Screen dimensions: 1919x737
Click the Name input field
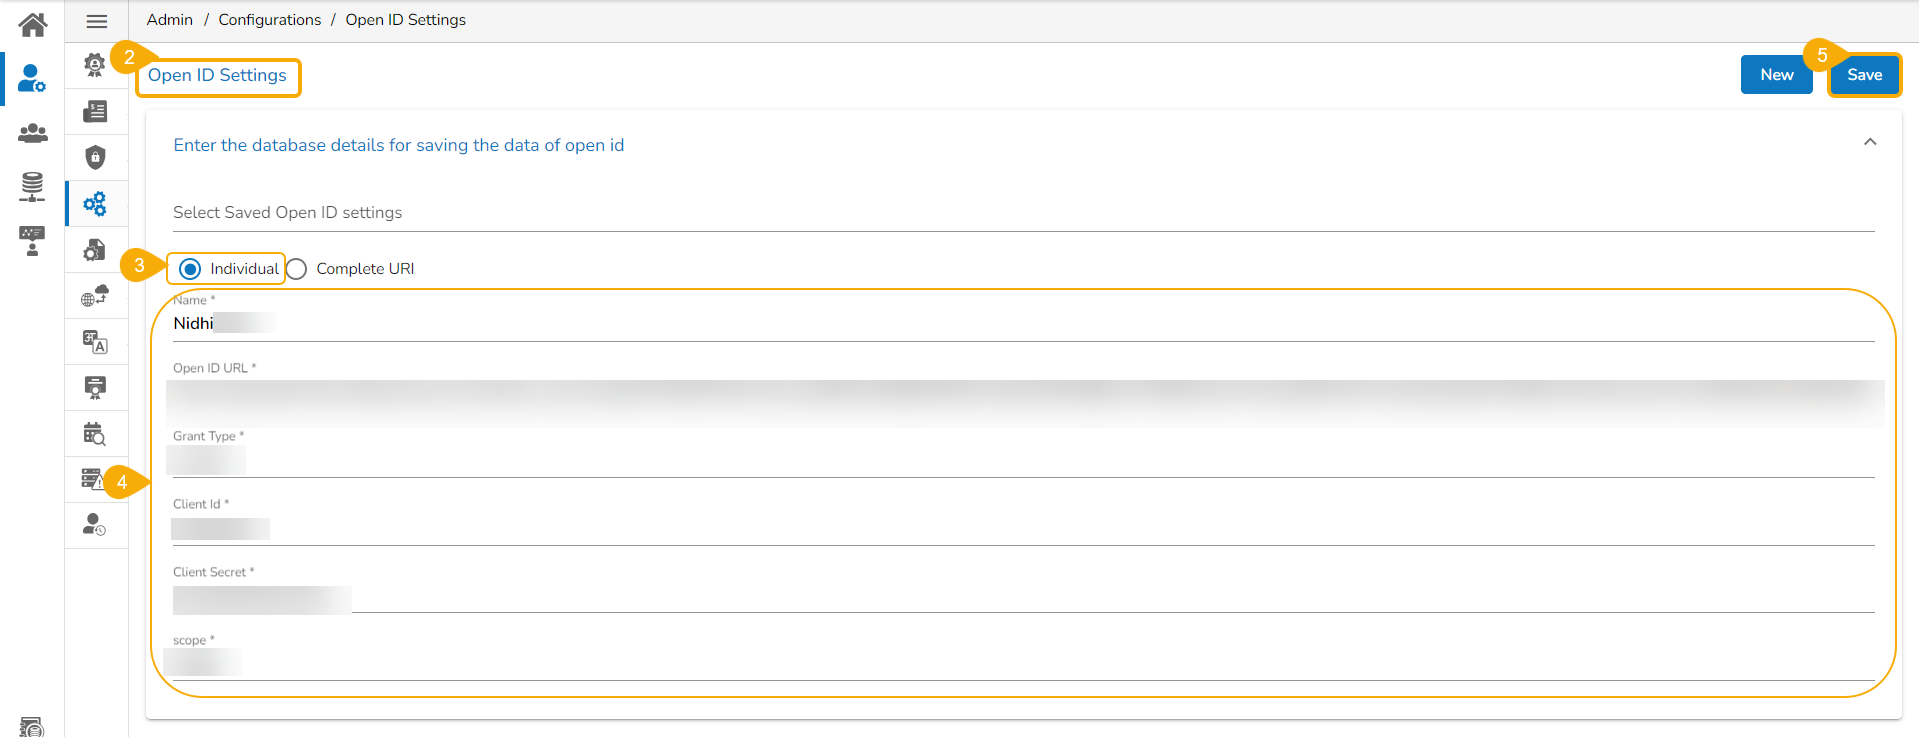click(x=1022, y=324)
